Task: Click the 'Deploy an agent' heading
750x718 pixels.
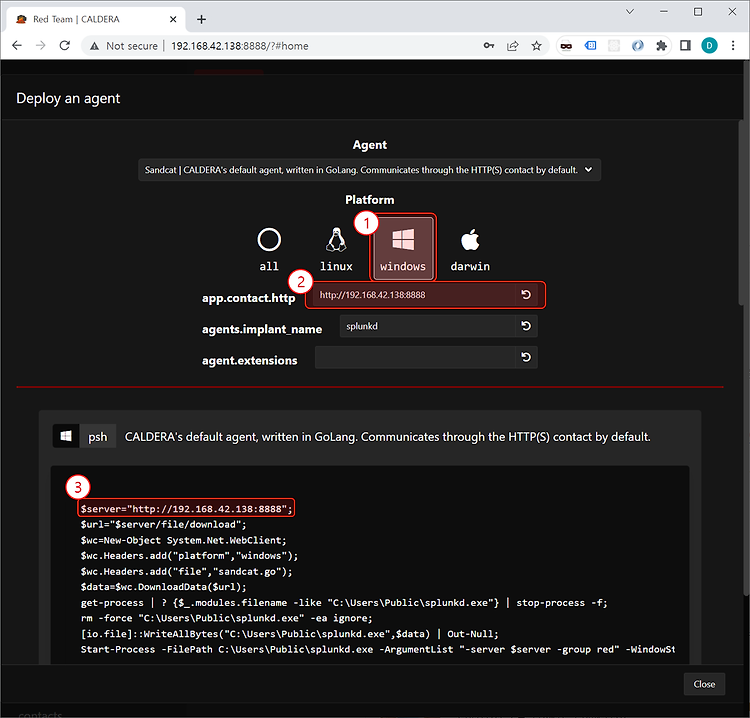Action: pyautogui.click(x=68, y=98)
